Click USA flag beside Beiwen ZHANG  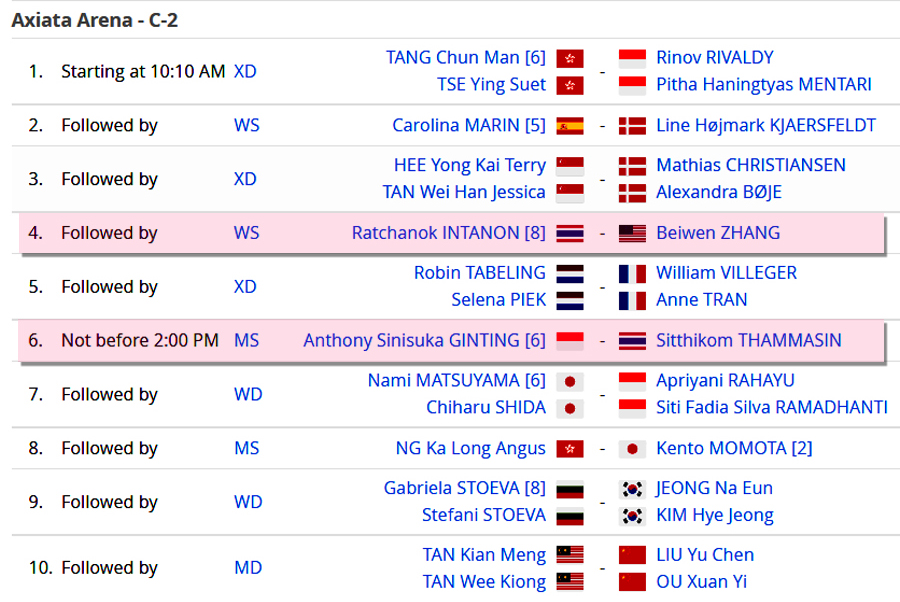coord(632,233)
